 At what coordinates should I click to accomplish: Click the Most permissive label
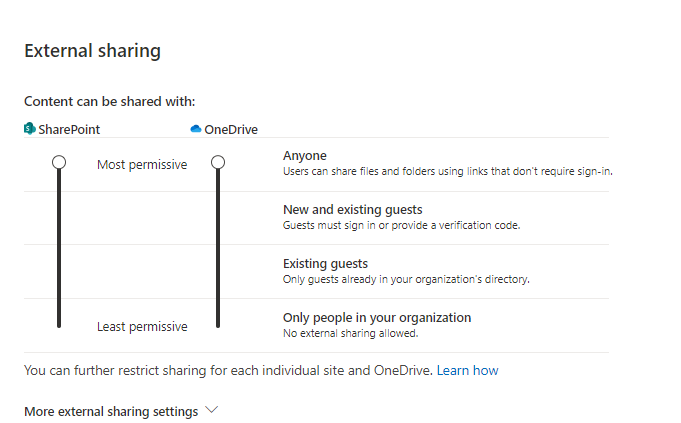142,165
